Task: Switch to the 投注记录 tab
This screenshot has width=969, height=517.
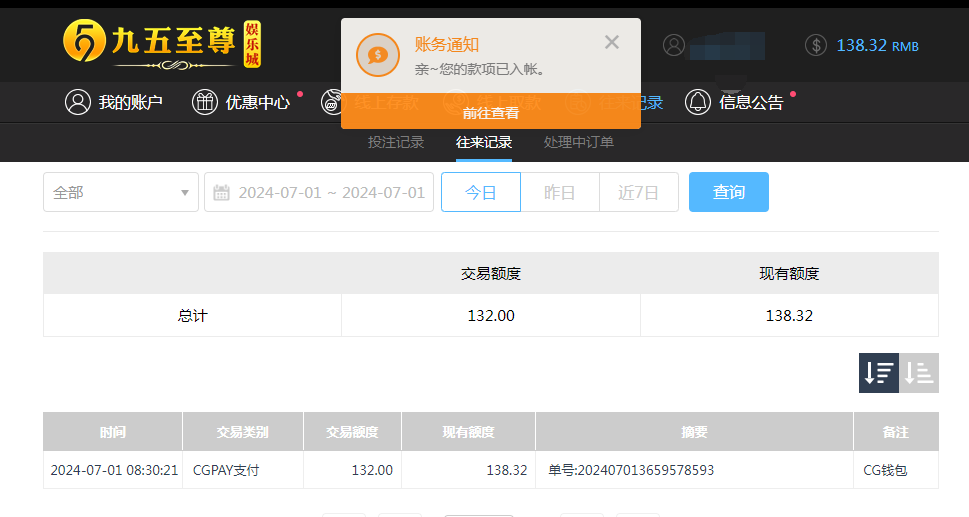Action: tap(396, 142)
